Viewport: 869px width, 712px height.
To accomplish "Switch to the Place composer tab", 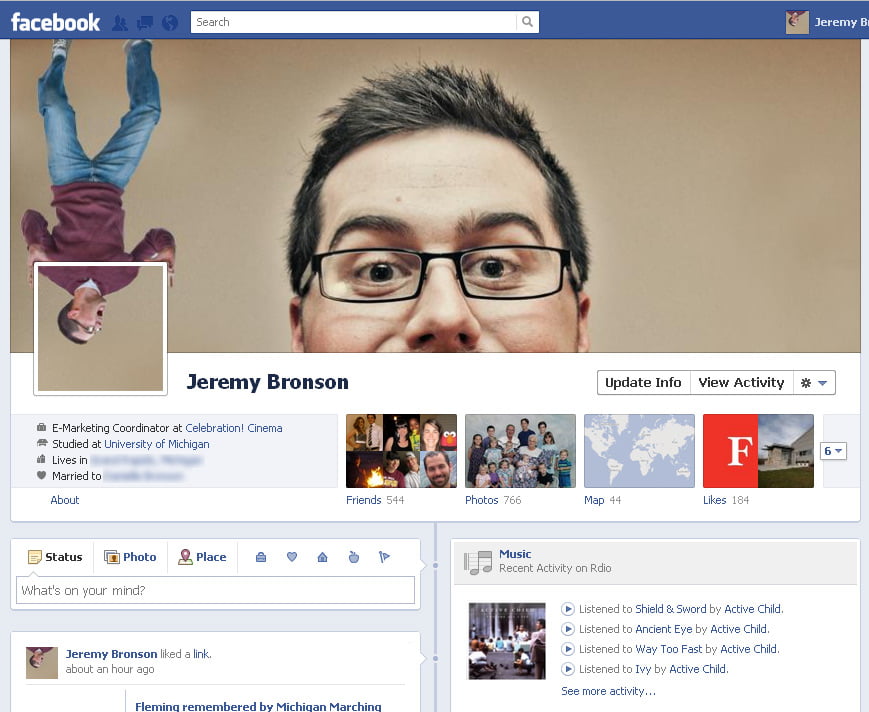I will coord(202,557).
